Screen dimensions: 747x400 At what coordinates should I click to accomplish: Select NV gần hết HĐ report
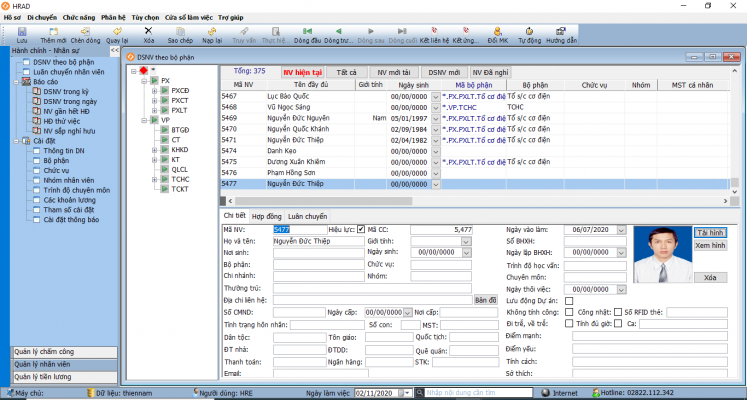(66, 111)
